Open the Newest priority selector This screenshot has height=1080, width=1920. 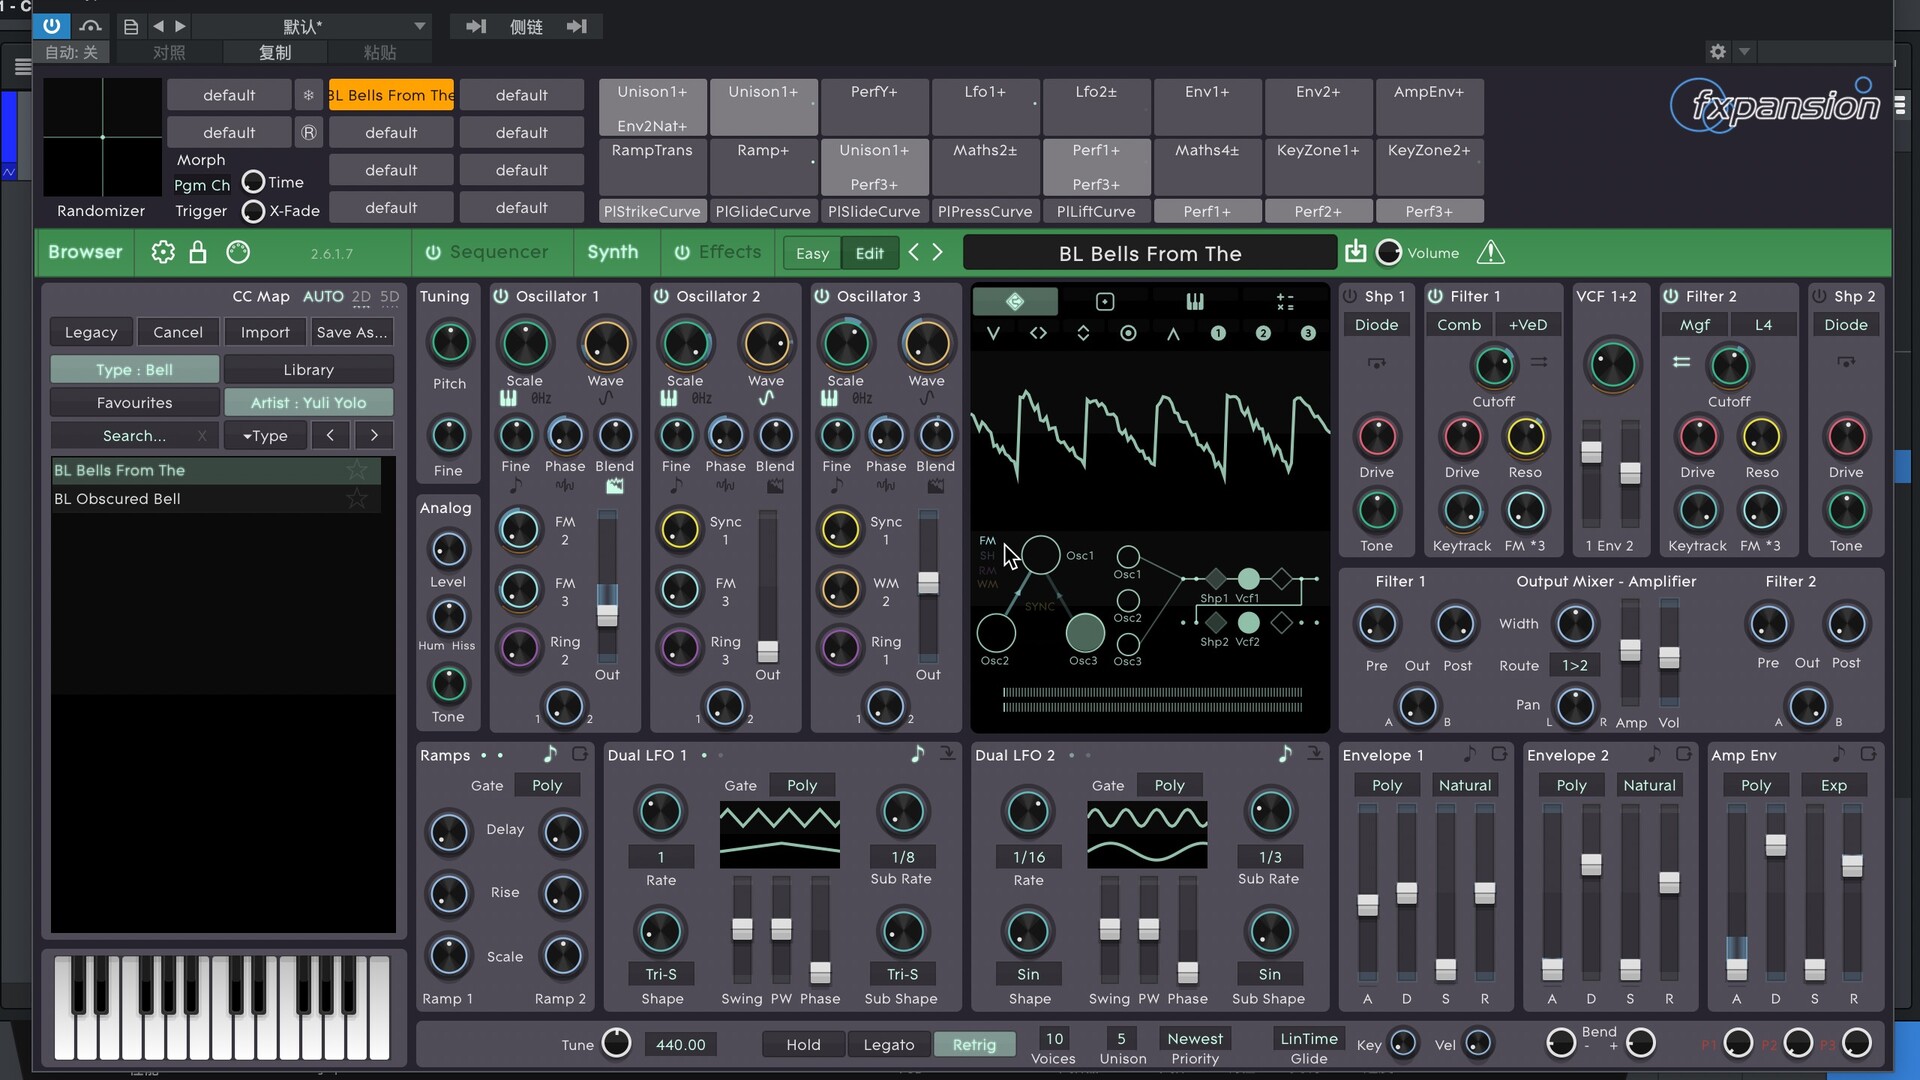coord(1195,1039)
